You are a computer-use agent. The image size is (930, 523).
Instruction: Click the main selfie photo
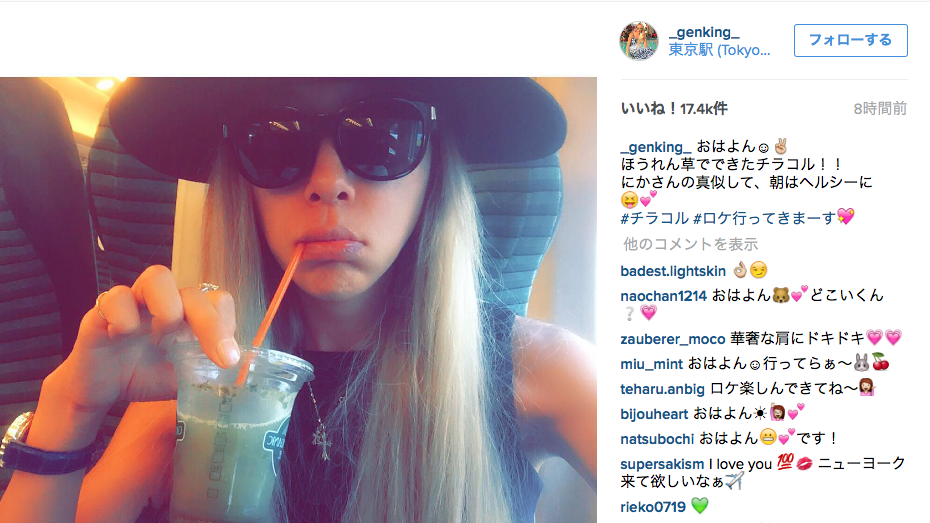point(298,300)
